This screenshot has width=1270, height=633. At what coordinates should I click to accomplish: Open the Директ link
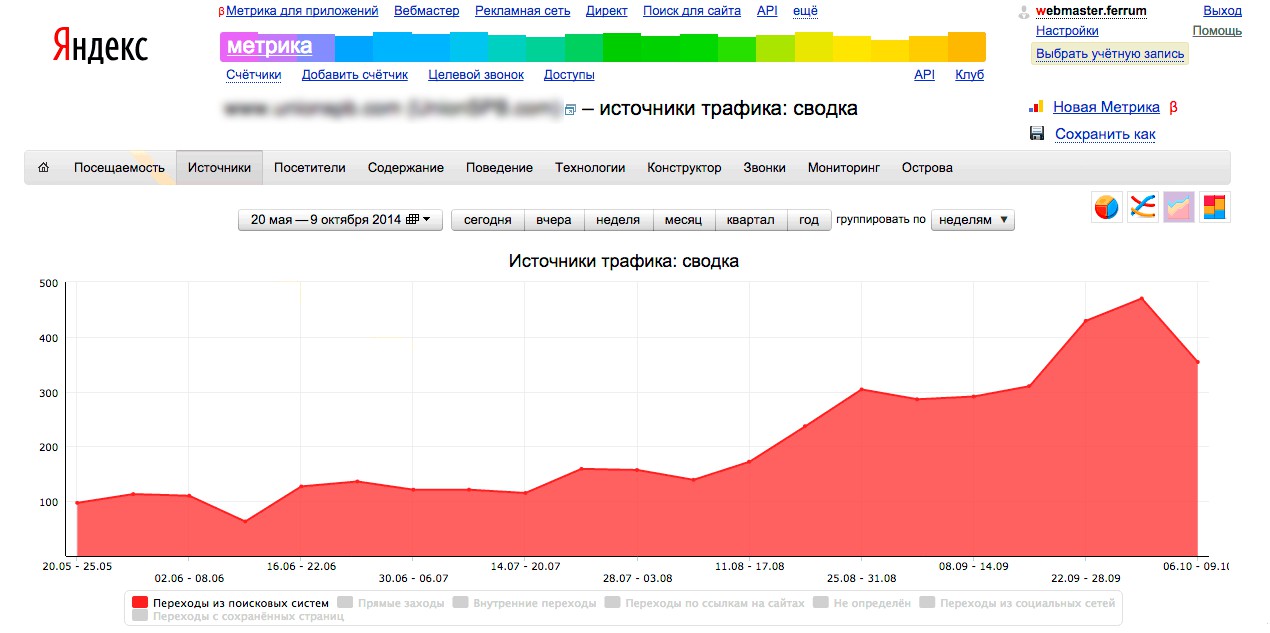tap(607, 11)
